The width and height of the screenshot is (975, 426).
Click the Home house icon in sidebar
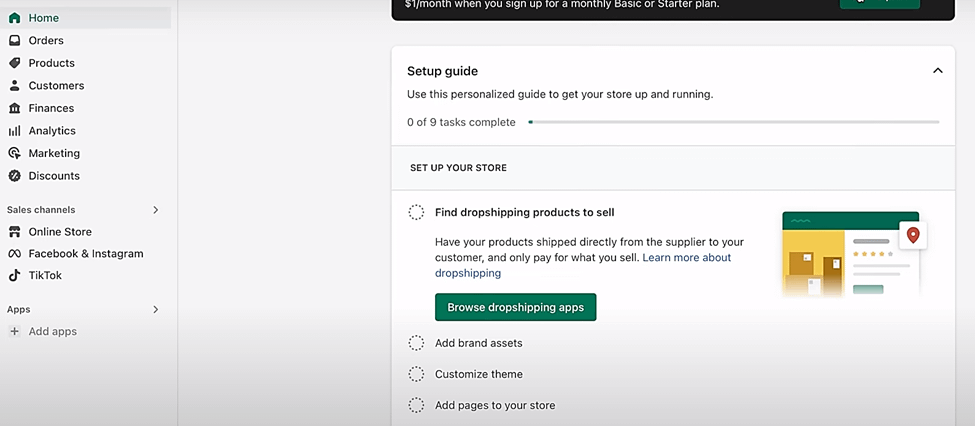tap(15, 18)
